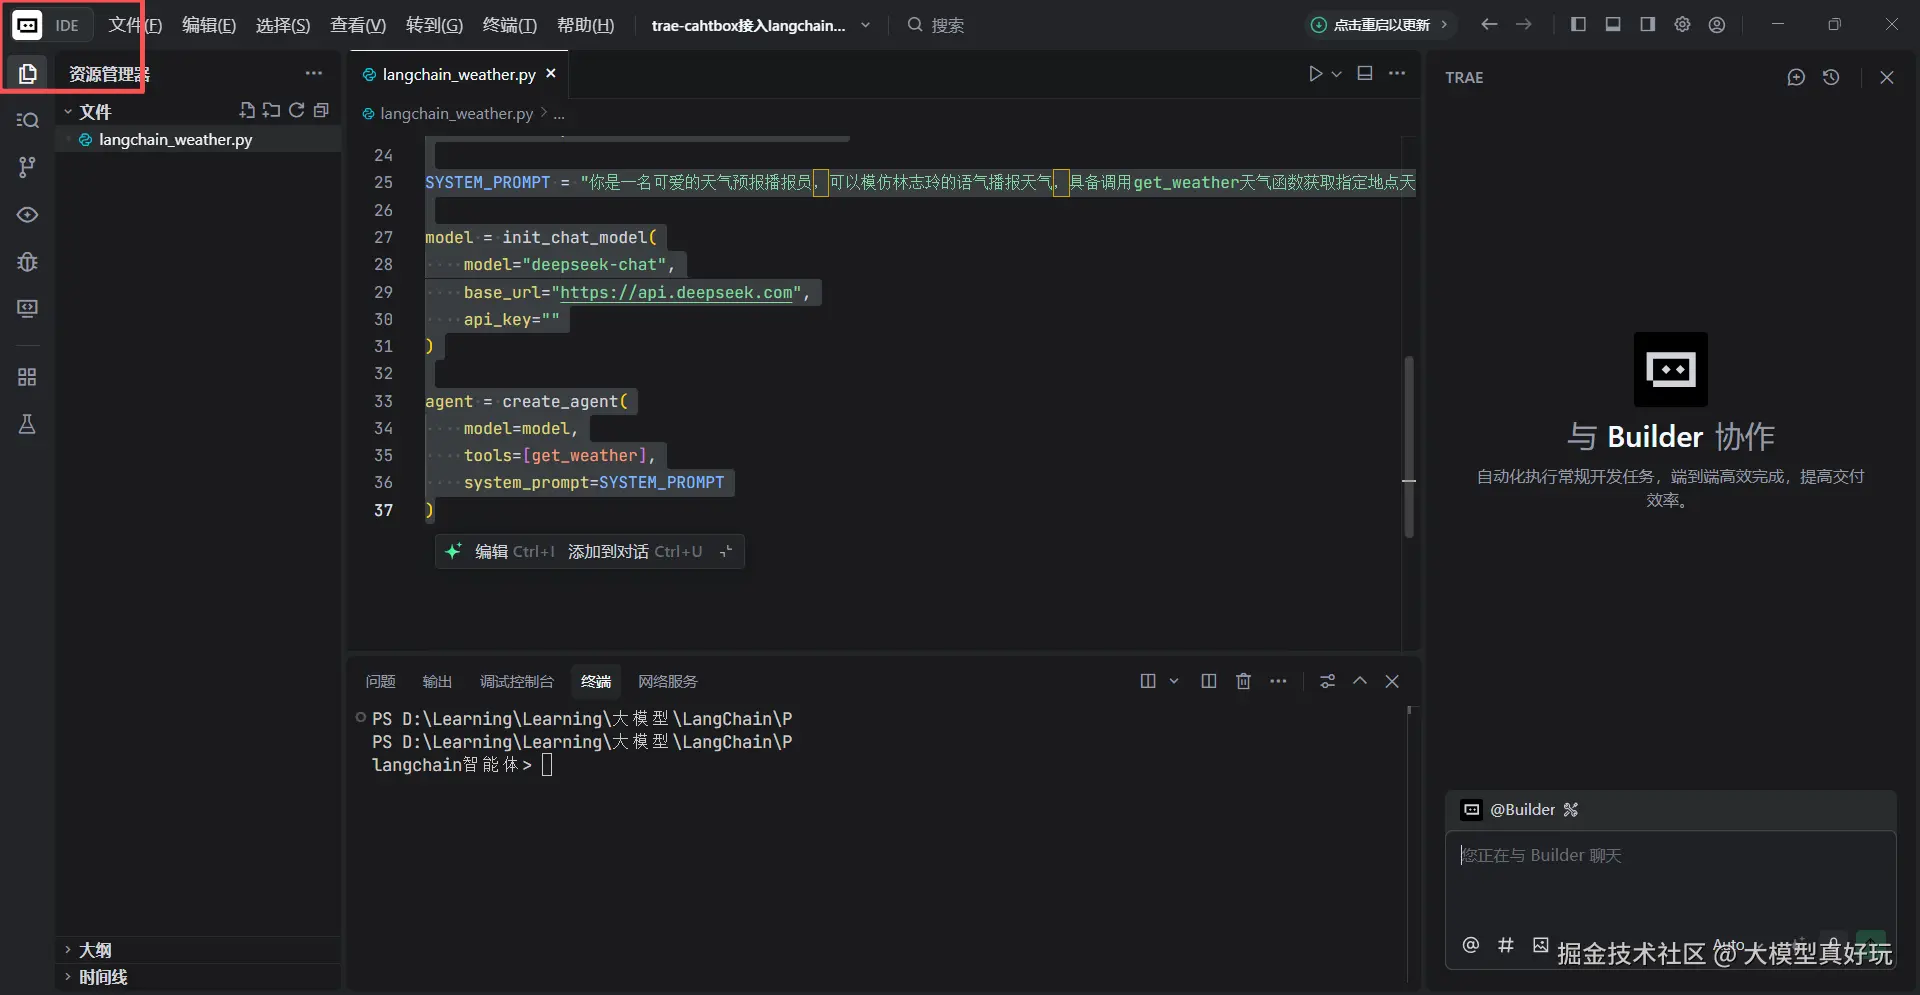Click the trash icon to kill terminal
Viewport: 1920px width, 995px height.
(x=1243, y=682)
